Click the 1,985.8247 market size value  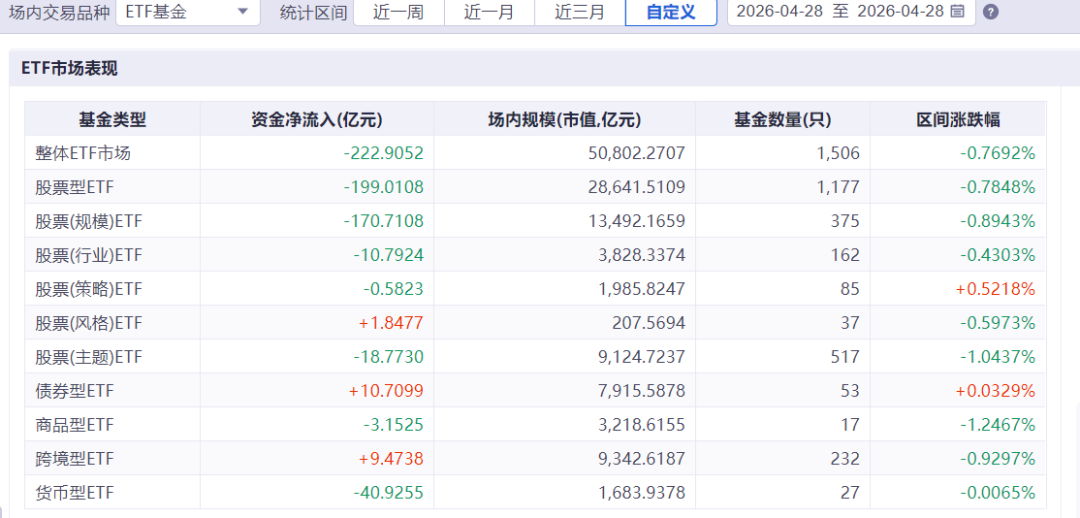(x=641, y=289)
